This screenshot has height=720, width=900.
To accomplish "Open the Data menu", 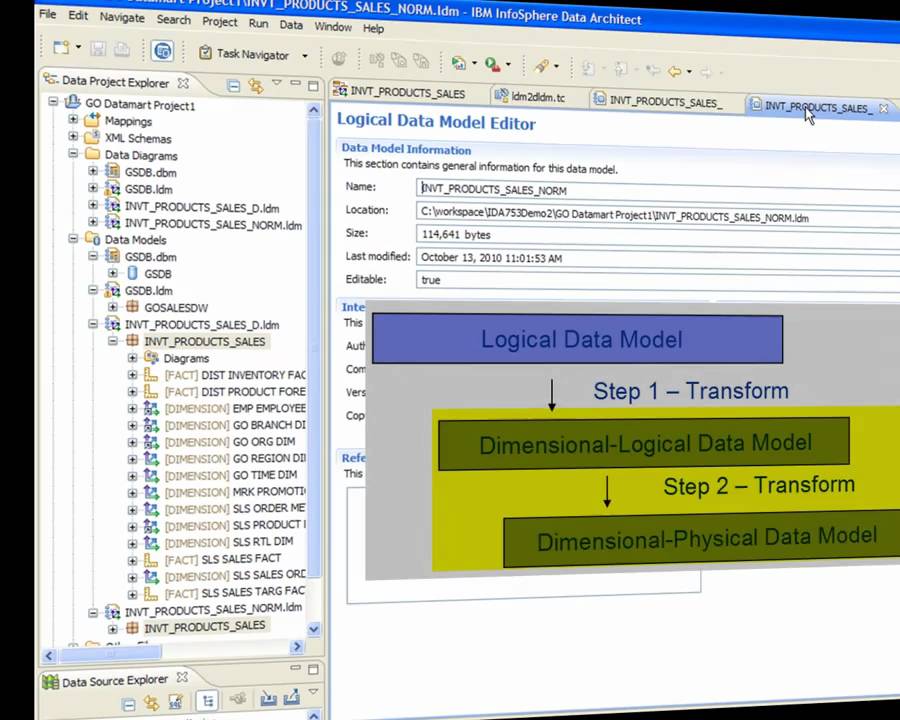I will point(291,25).
